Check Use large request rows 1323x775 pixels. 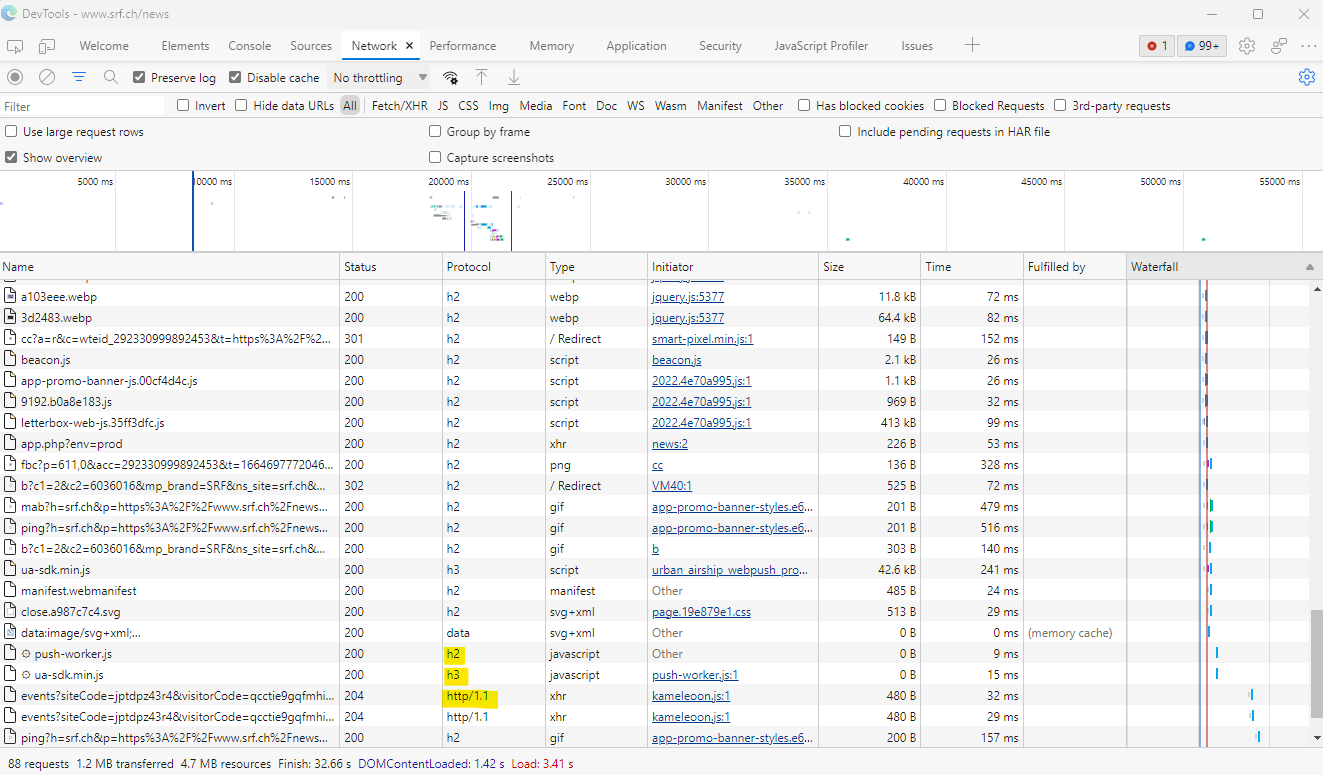pyautogui.click(x=11, y=131)
